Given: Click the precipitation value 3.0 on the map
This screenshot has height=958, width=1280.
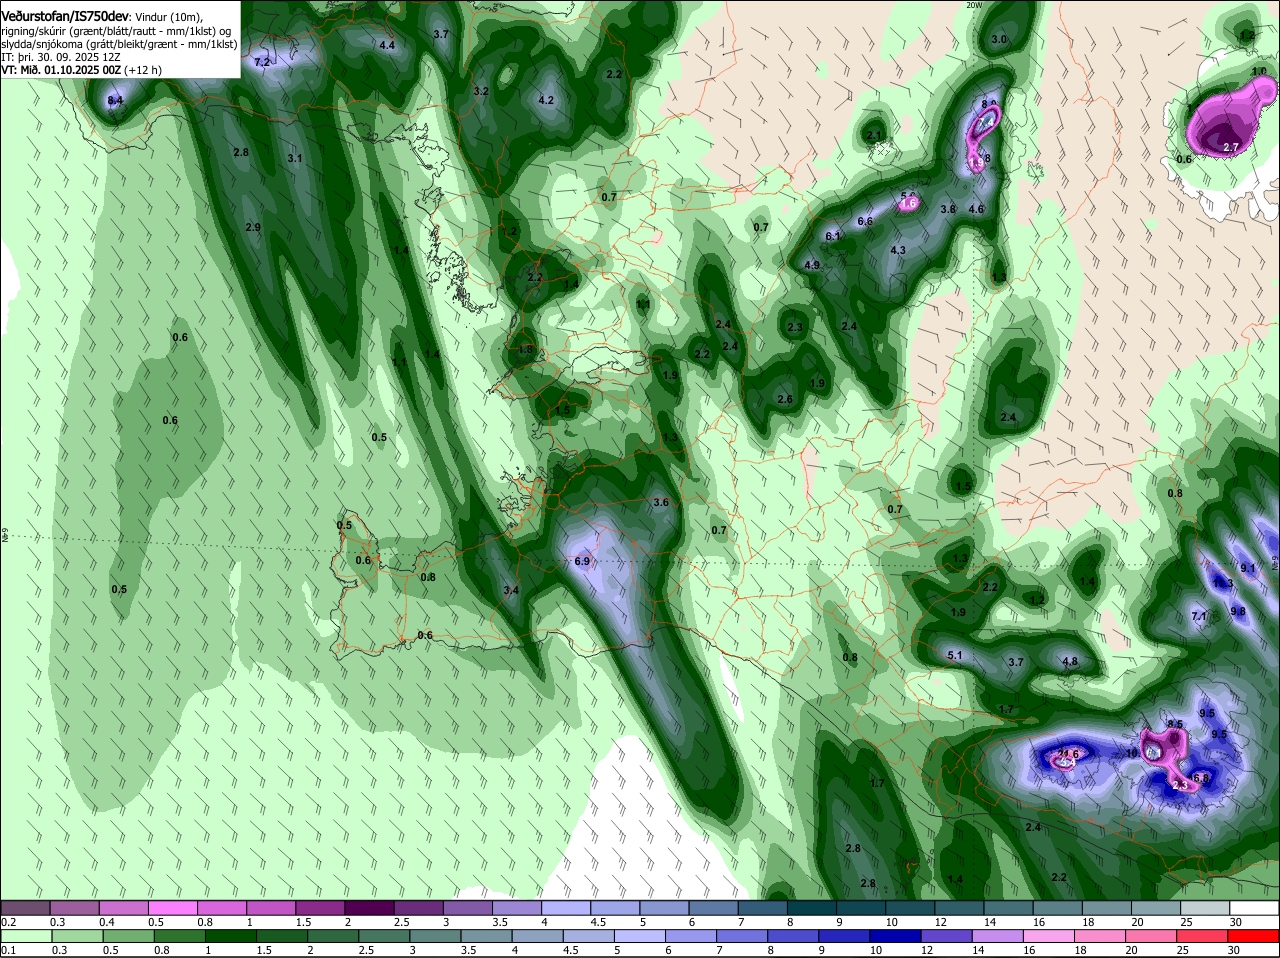Looking at the screenshot, I should 999,39.
